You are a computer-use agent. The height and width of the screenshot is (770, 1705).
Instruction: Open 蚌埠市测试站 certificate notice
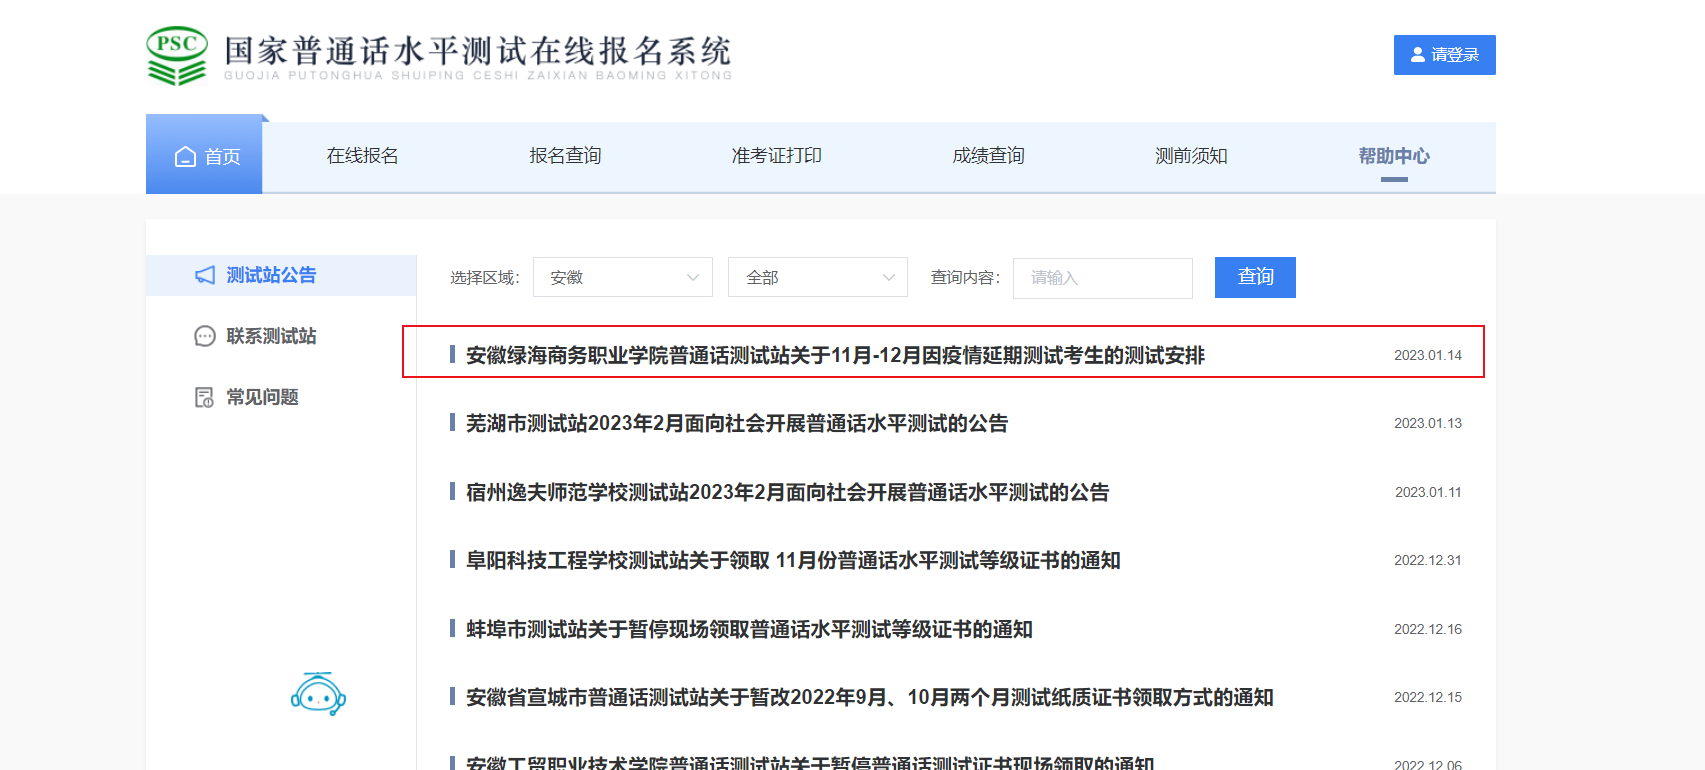pyautogui.click(x=749, y=629)
